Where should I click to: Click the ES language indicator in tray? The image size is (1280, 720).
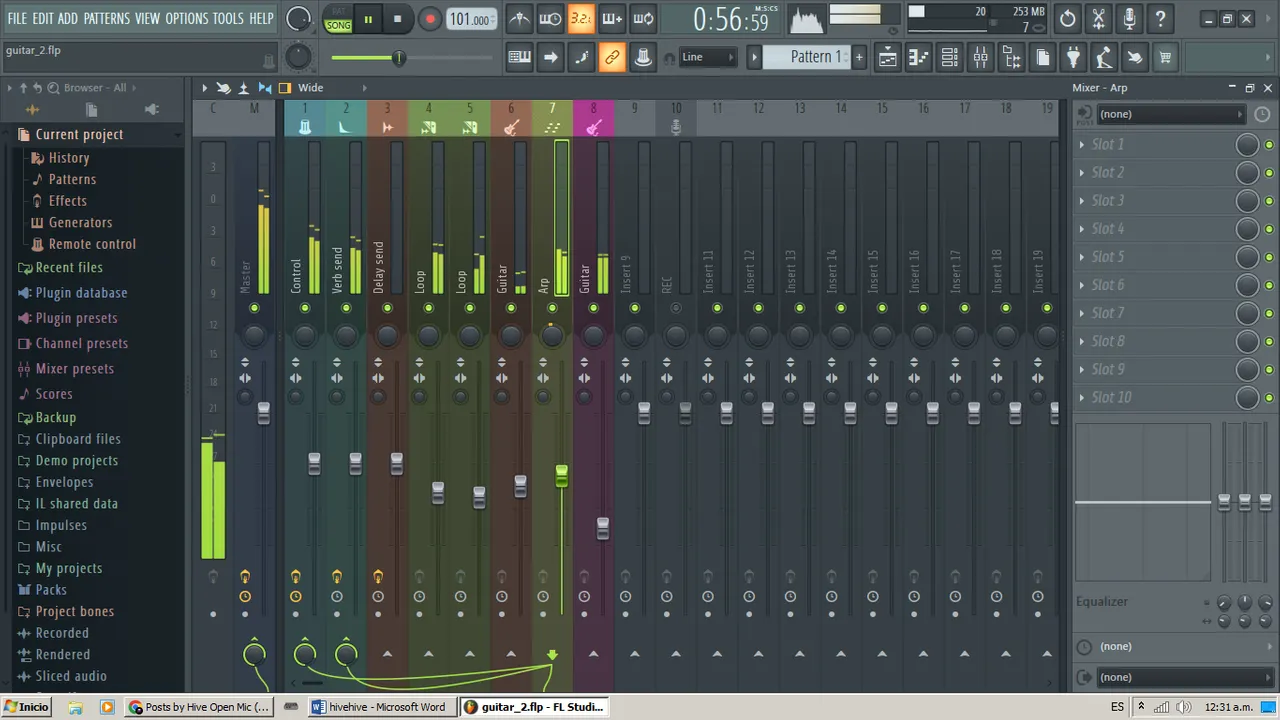(x=1117, y=707)
